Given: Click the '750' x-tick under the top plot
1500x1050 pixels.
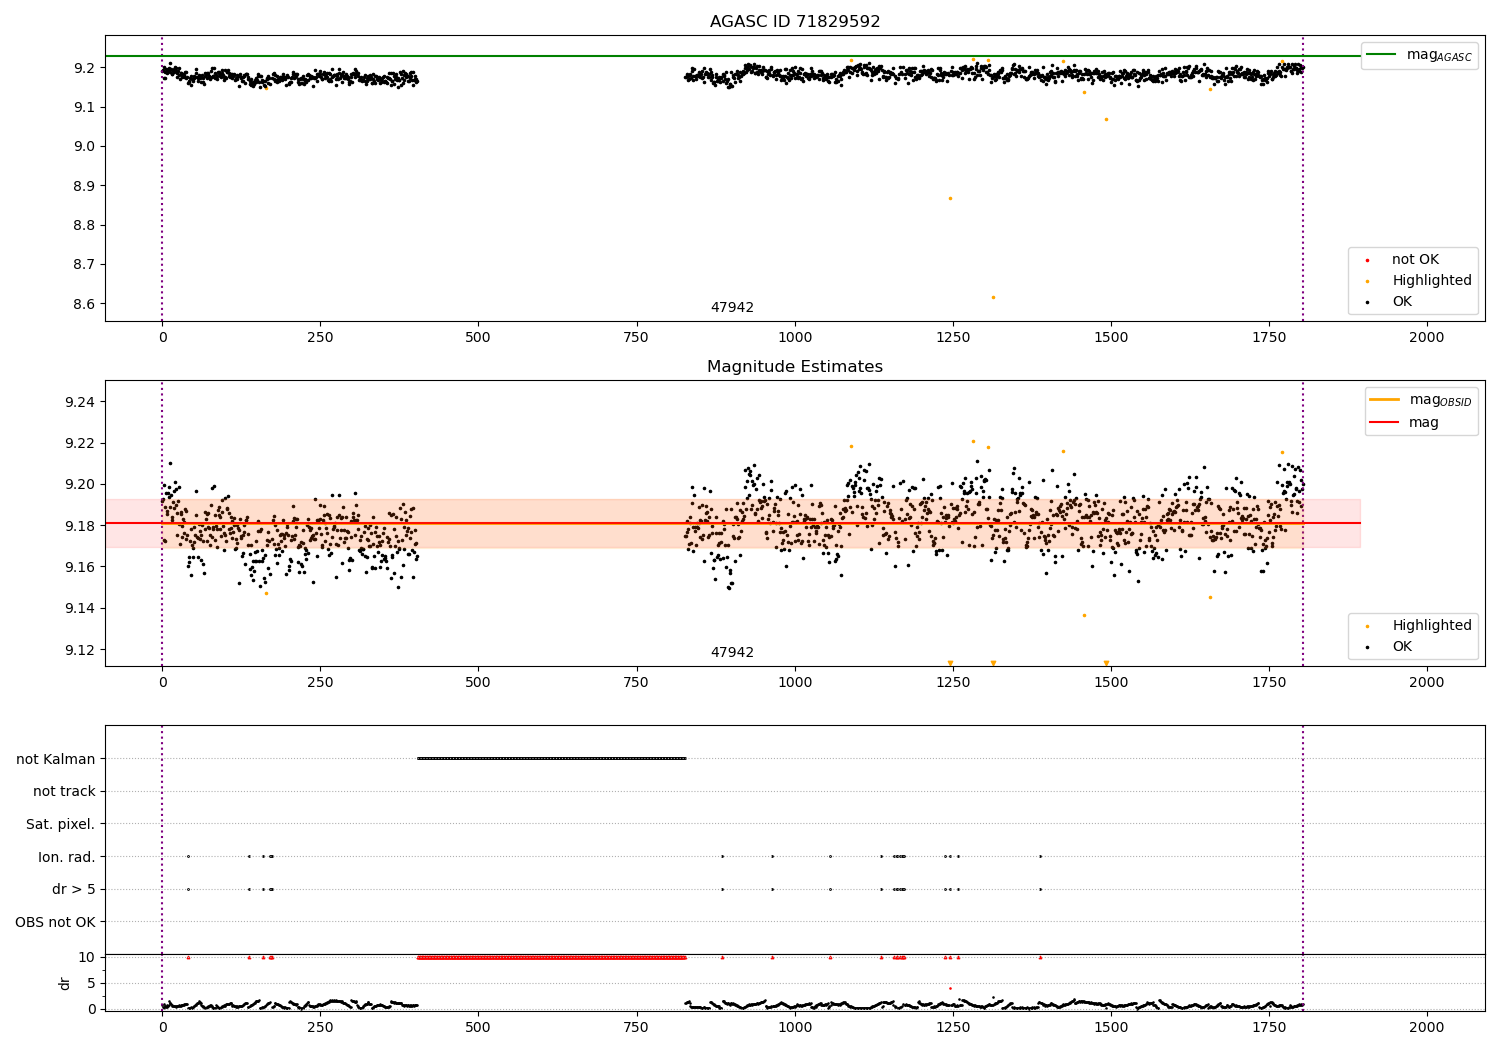Looking at the screenshot, I should 637,337.
